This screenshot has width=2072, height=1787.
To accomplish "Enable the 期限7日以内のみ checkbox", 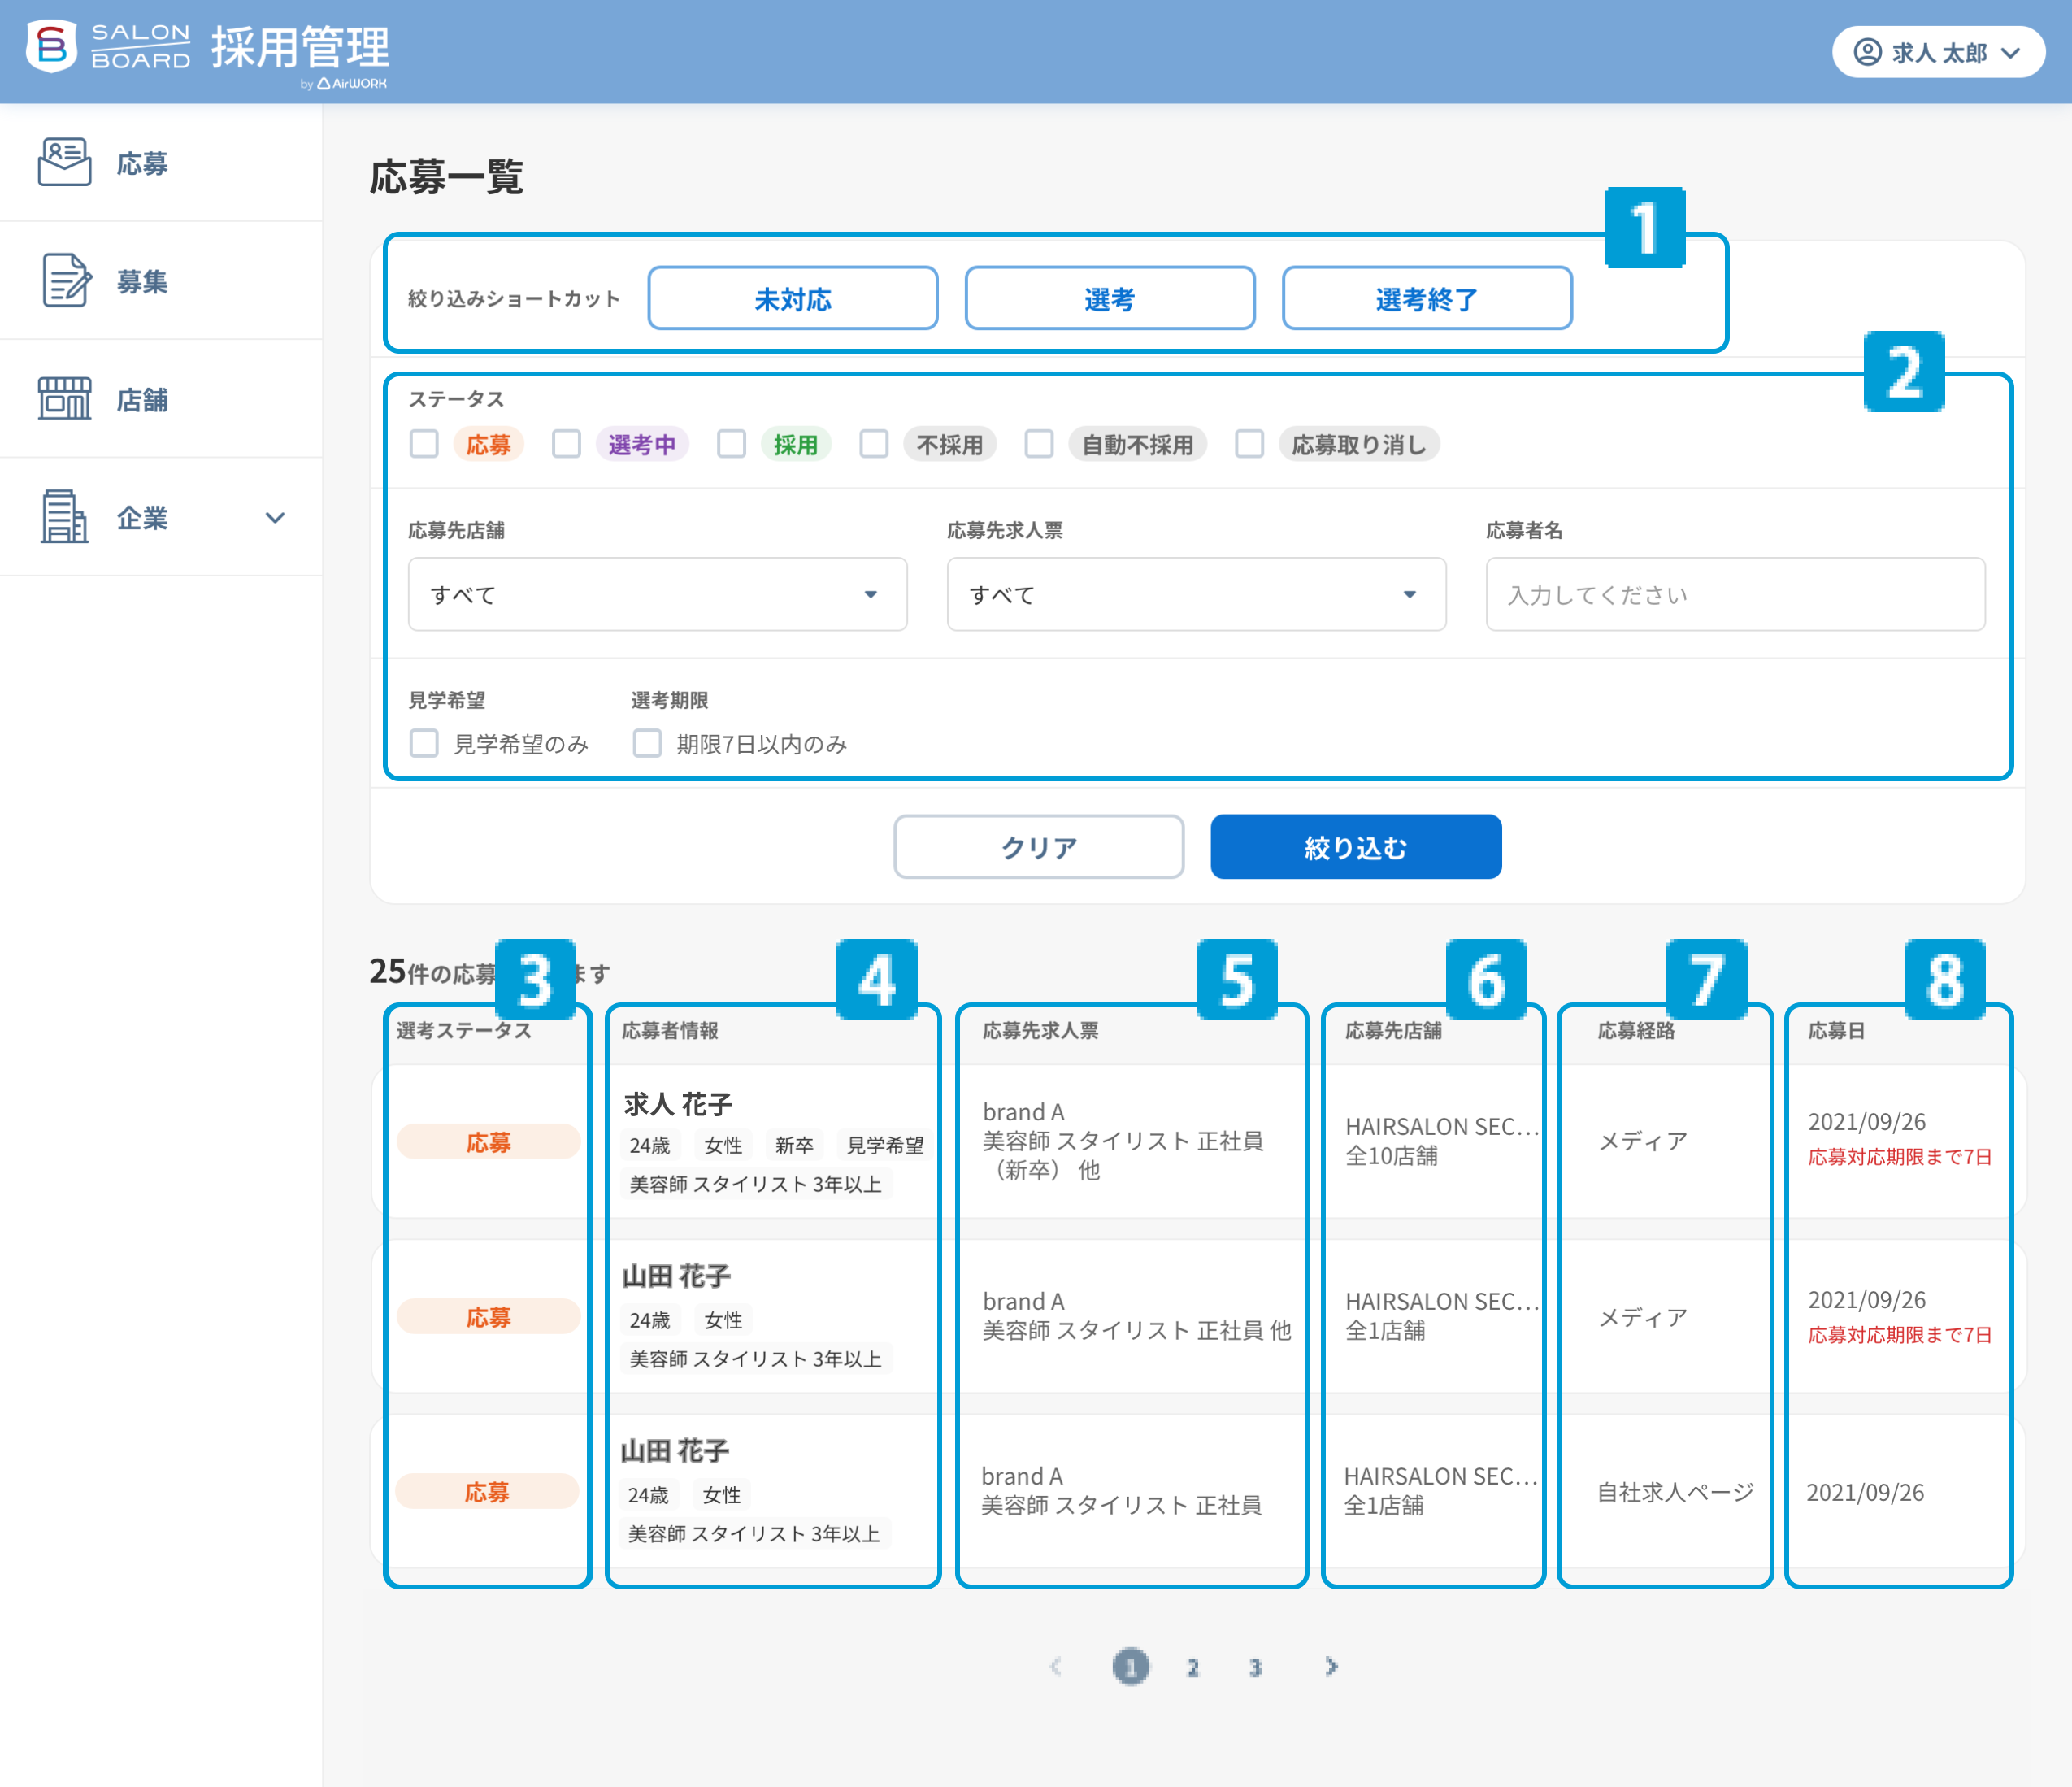I will [647, 743].
